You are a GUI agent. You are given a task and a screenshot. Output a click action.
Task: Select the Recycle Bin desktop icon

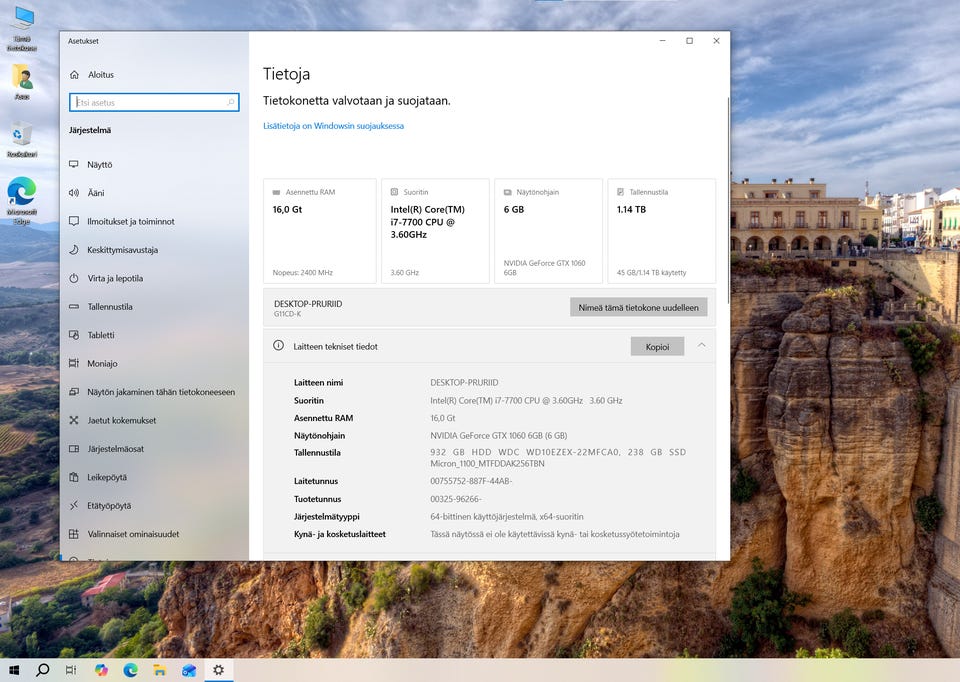(22, 139)
